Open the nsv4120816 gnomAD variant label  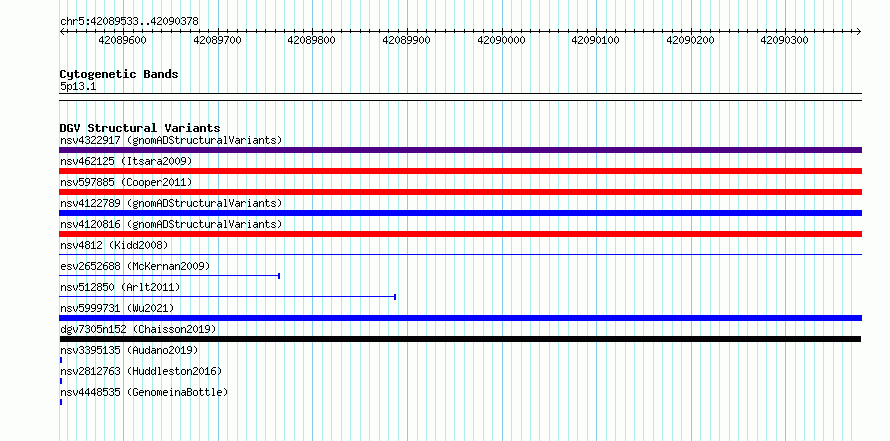(171, 224)
